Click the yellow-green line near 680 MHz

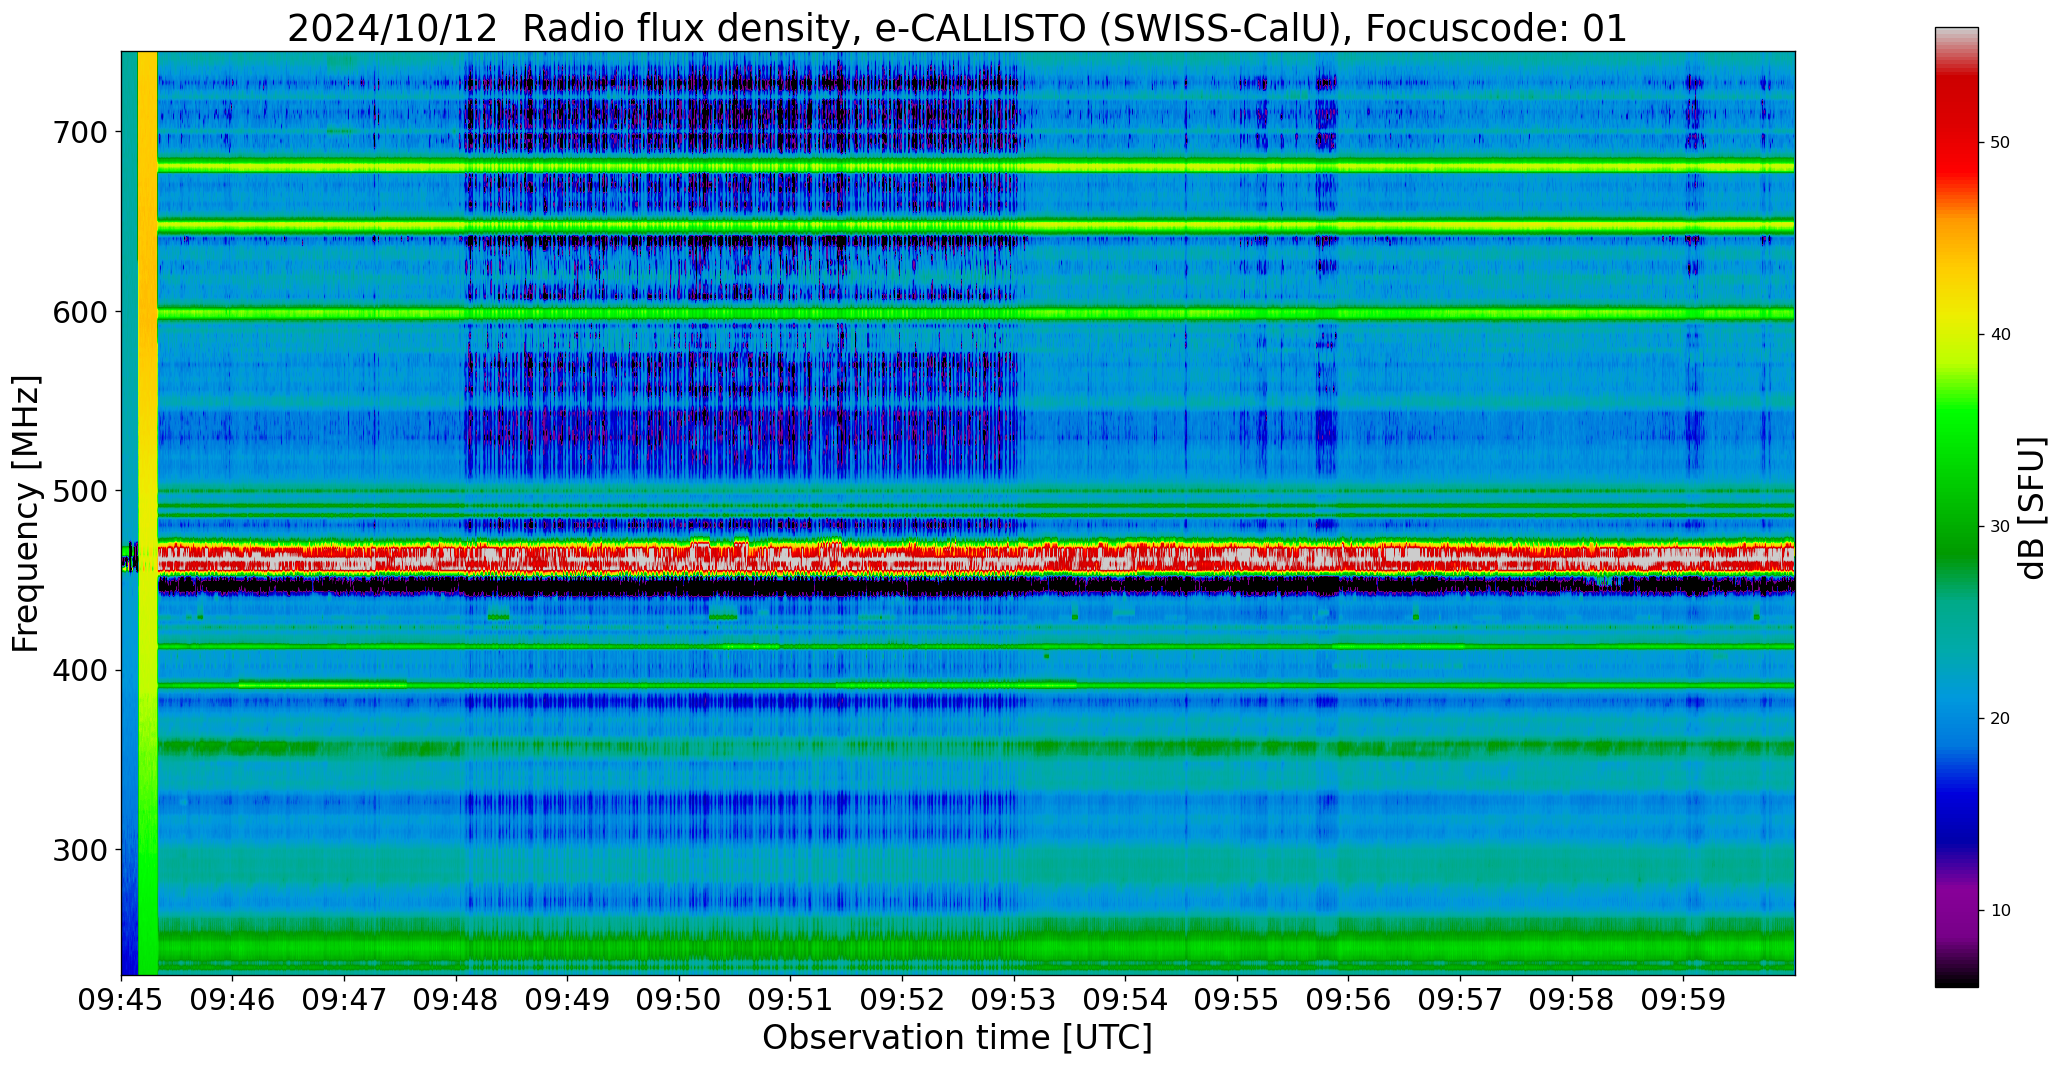pyautogui.click(x=975, y=166)
